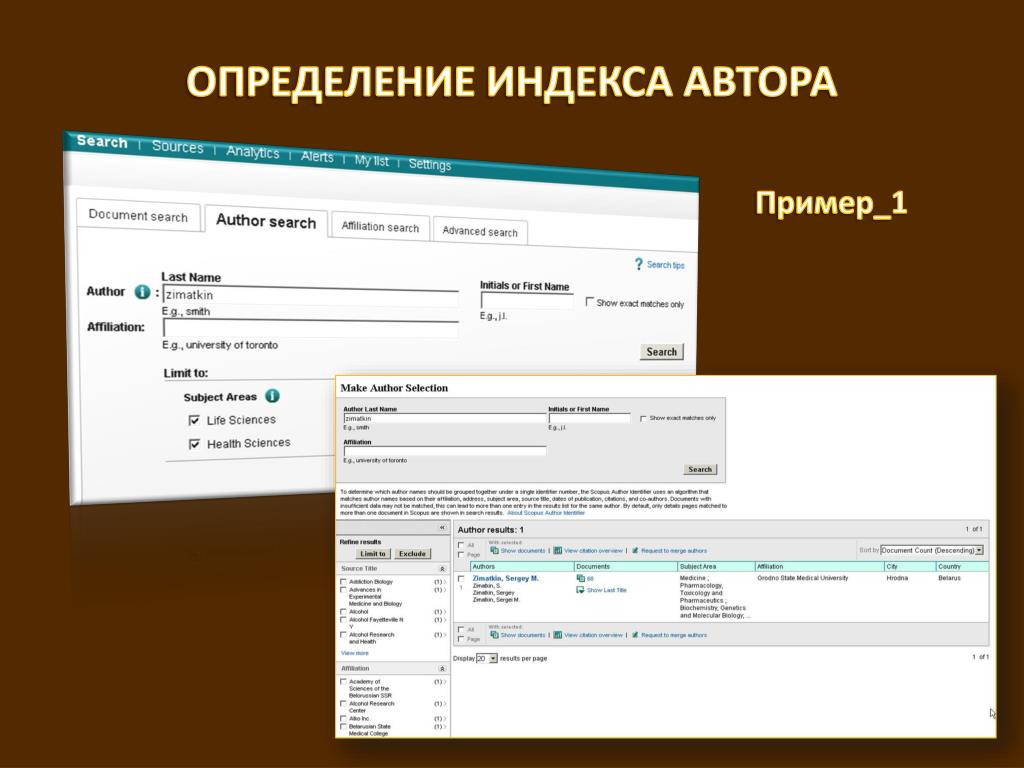Open About Scopus Author Identifier link
Screen dimensions: 1024x768
[546, 513]
